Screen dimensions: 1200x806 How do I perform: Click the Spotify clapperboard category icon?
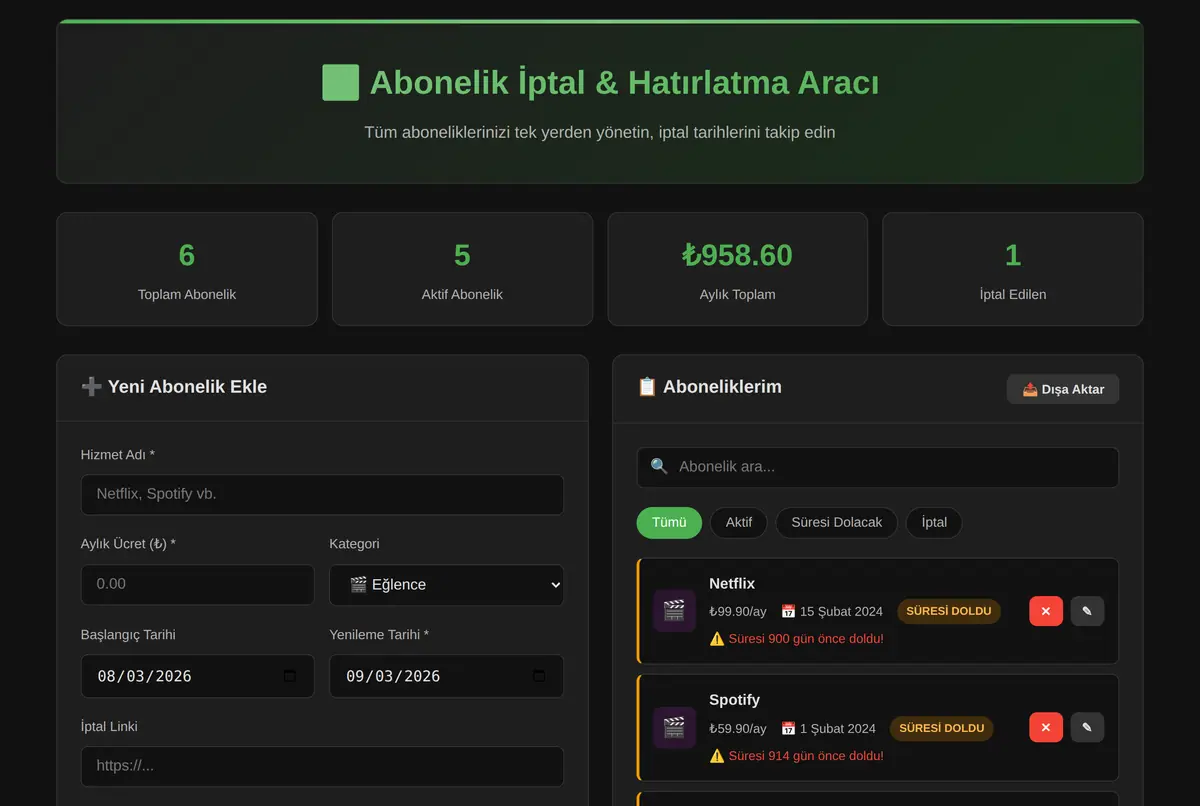(674, 727)
